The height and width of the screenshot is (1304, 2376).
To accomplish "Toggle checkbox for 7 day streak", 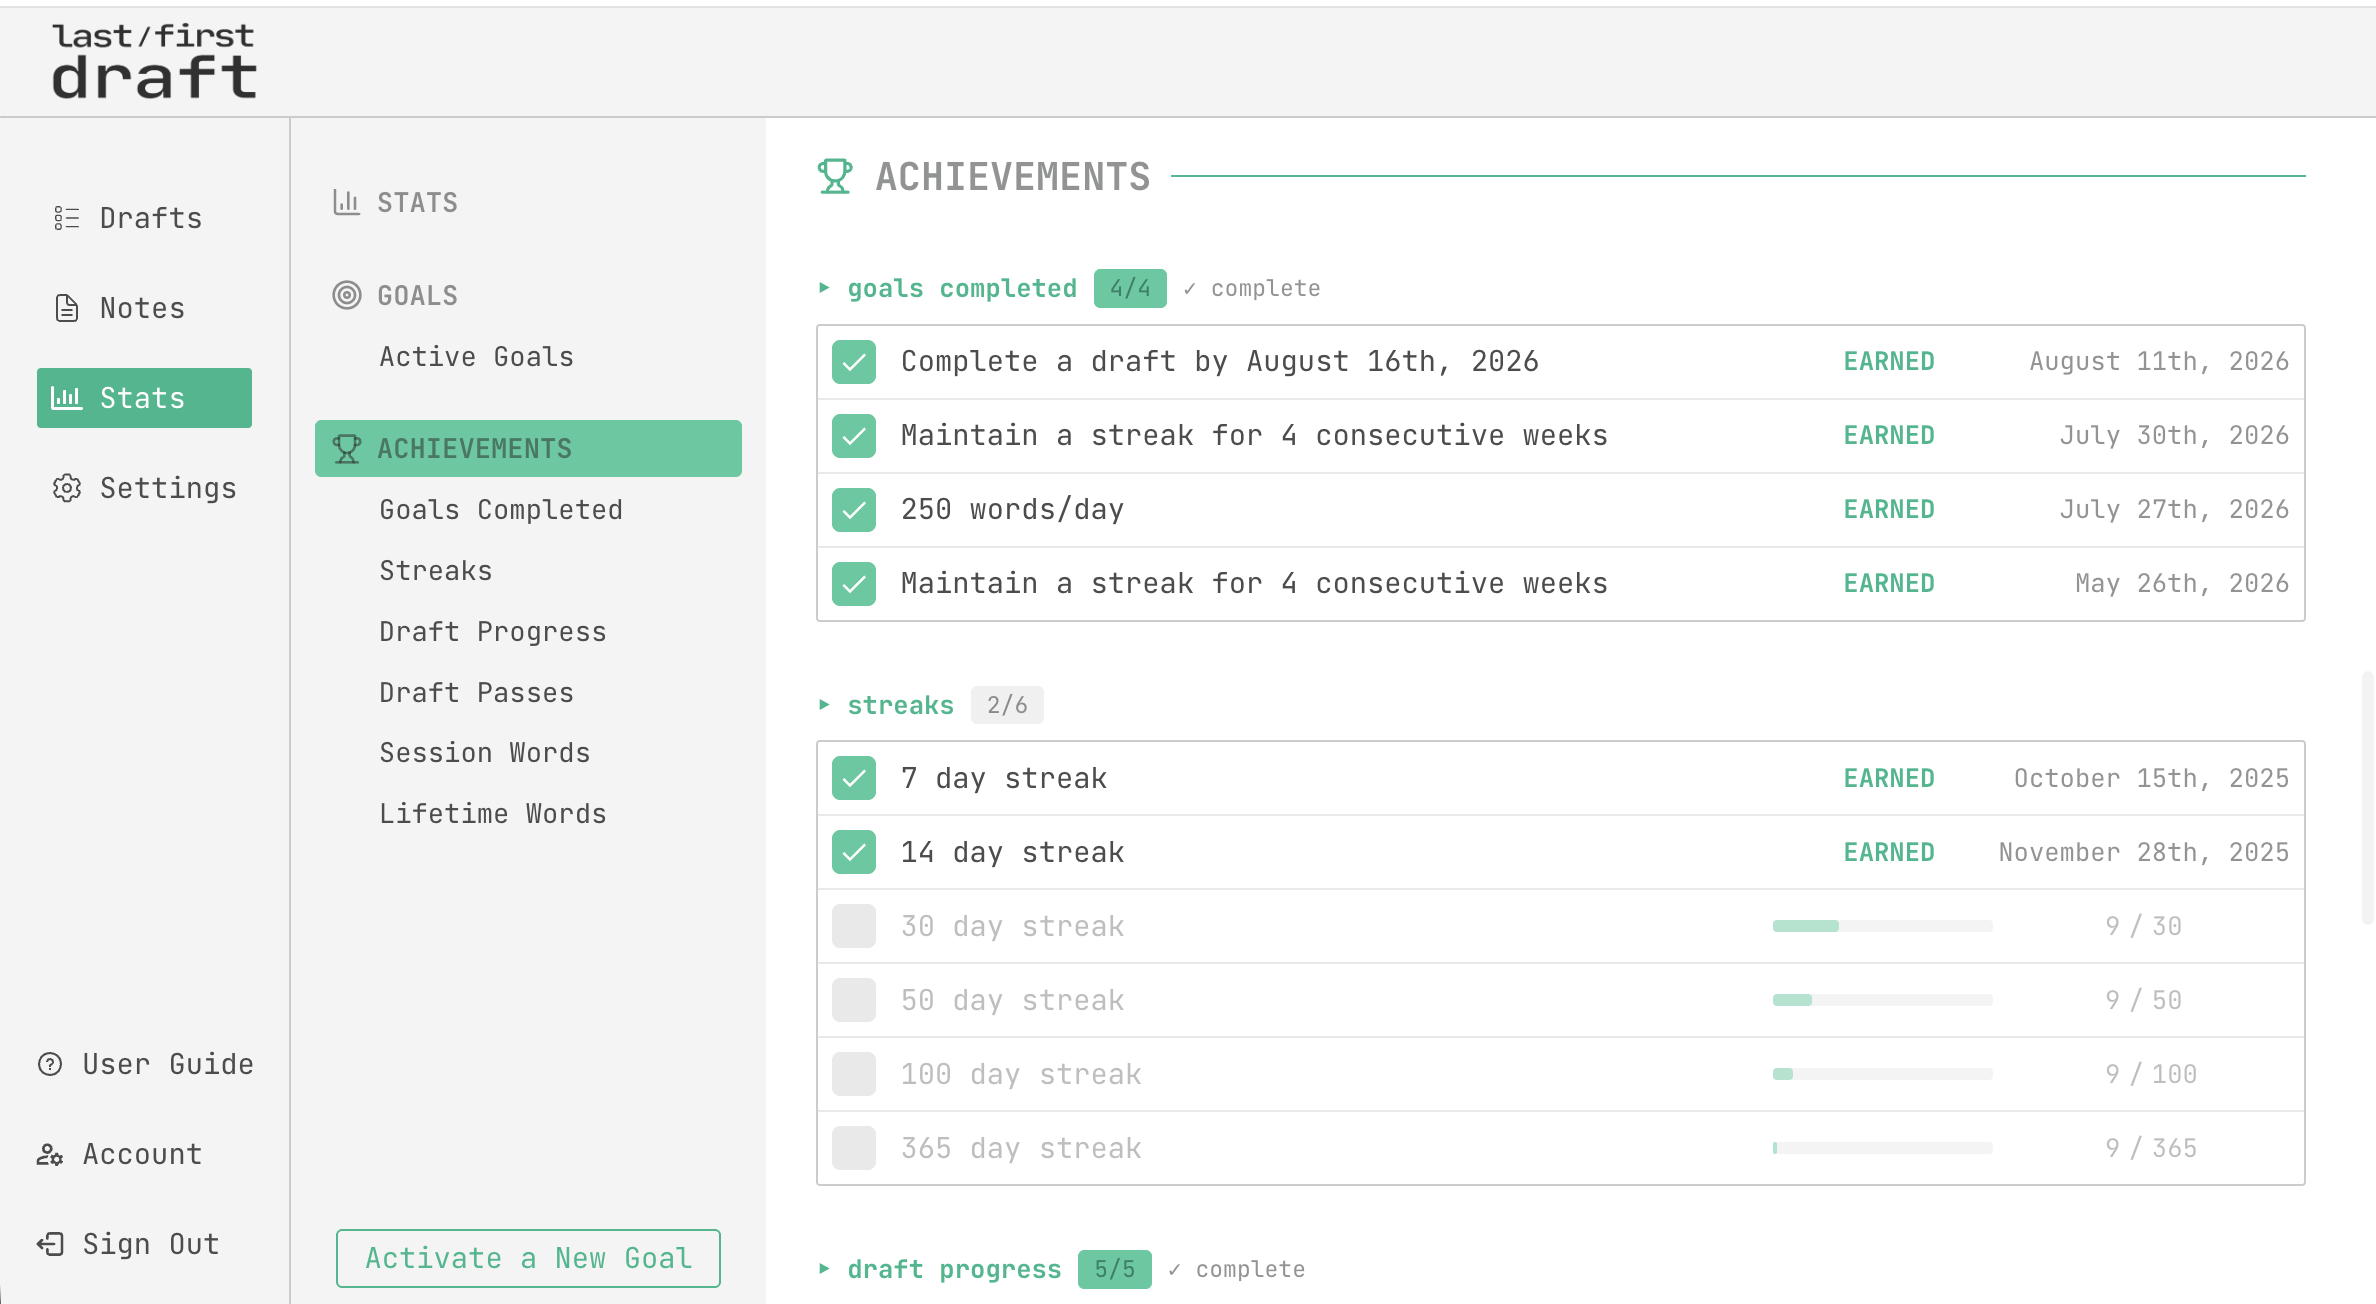I will (x=854, y=778).
